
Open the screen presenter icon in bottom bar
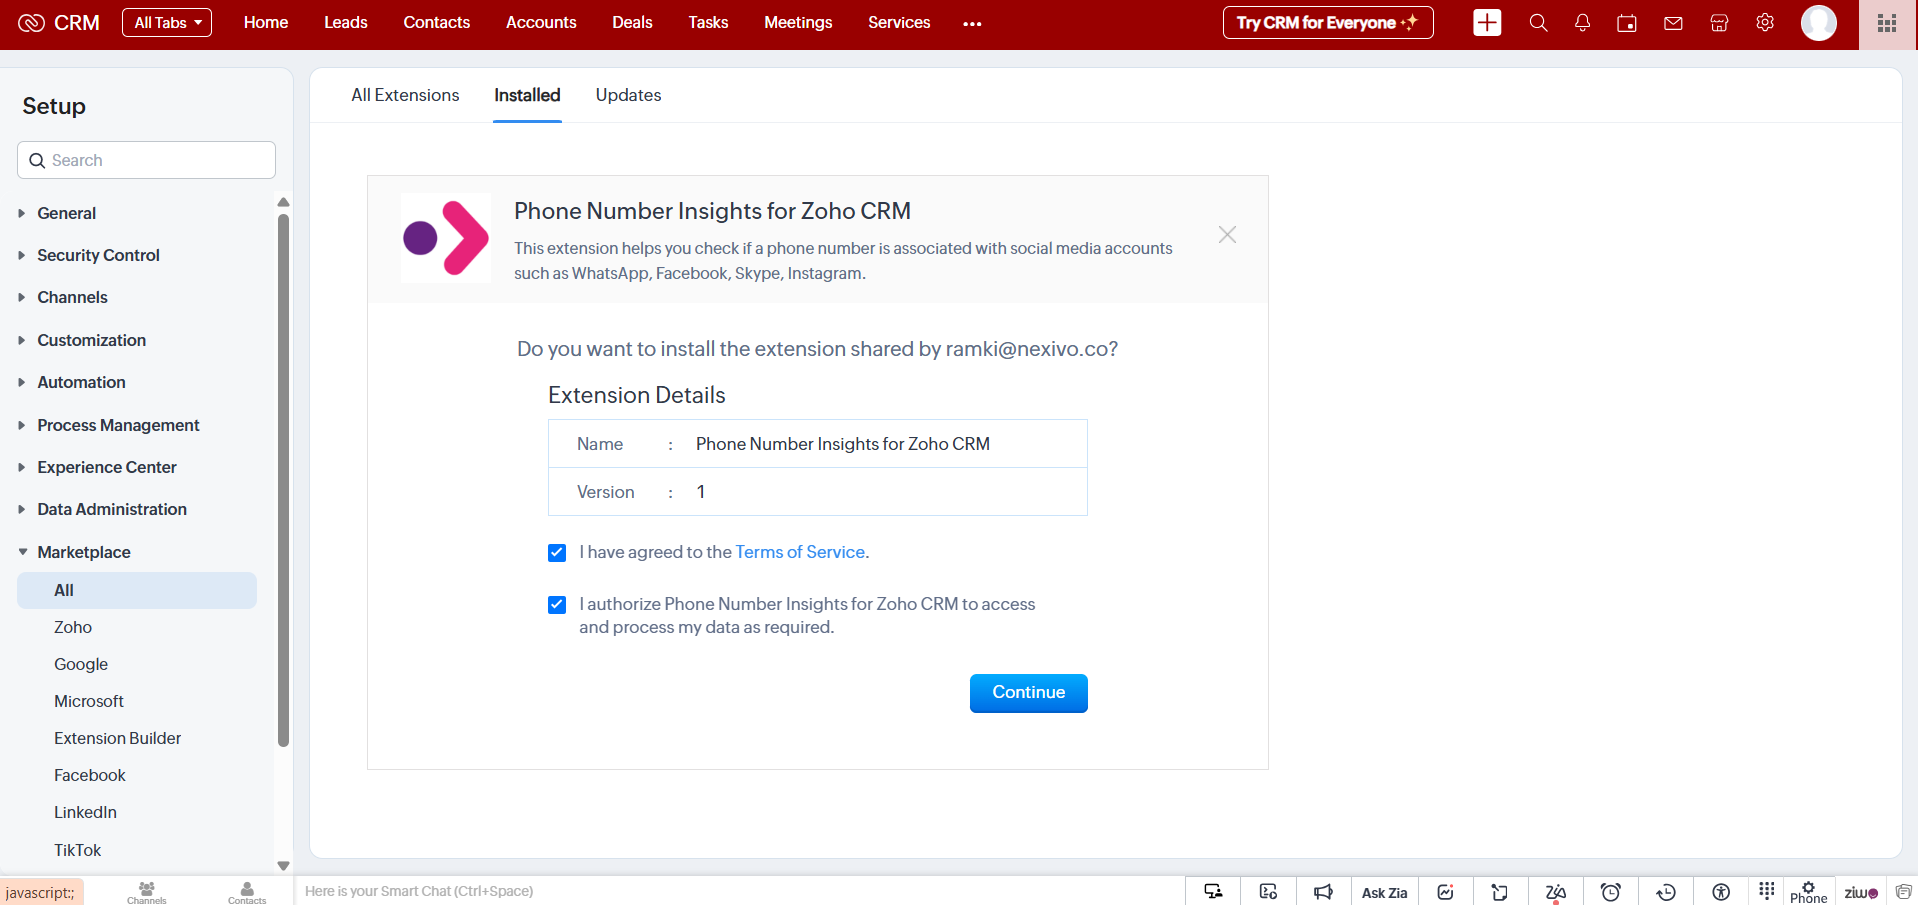point(1213,891)
